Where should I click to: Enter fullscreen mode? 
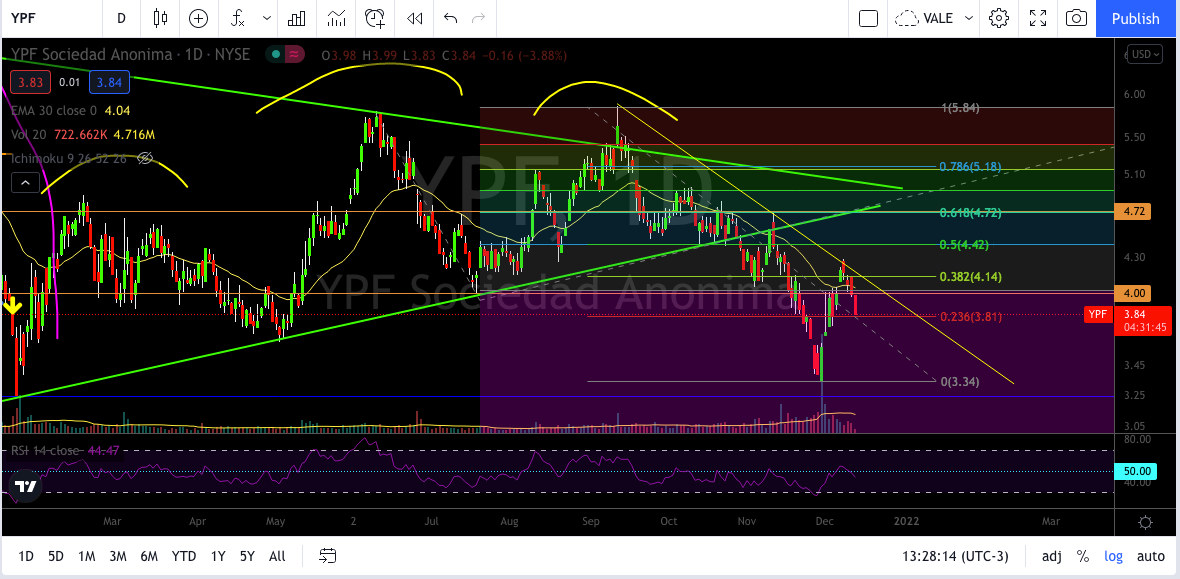point(1038,18)
